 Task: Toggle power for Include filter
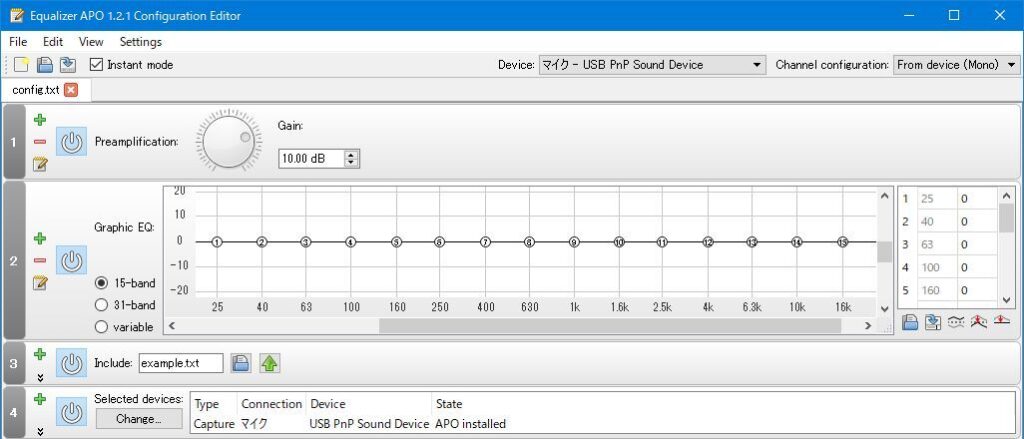tap(71, 363)
